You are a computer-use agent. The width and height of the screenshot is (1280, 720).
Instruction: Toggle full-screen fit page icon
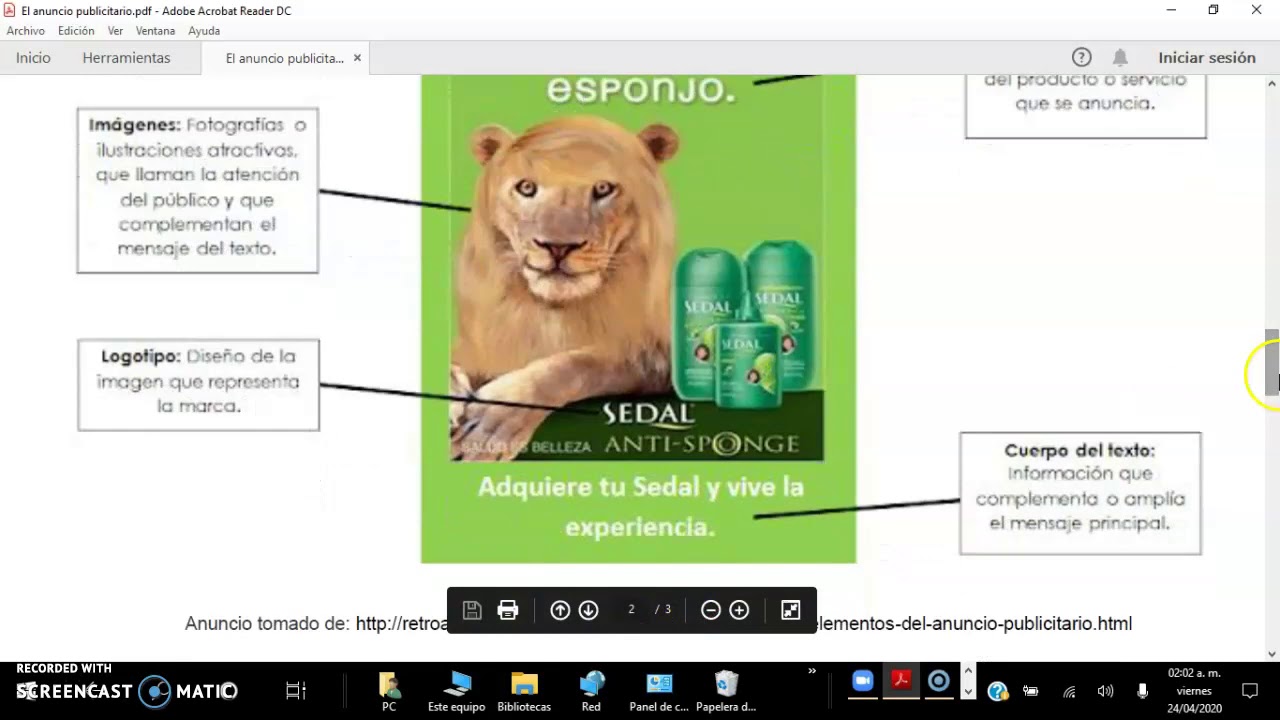(x=791, y=610)
